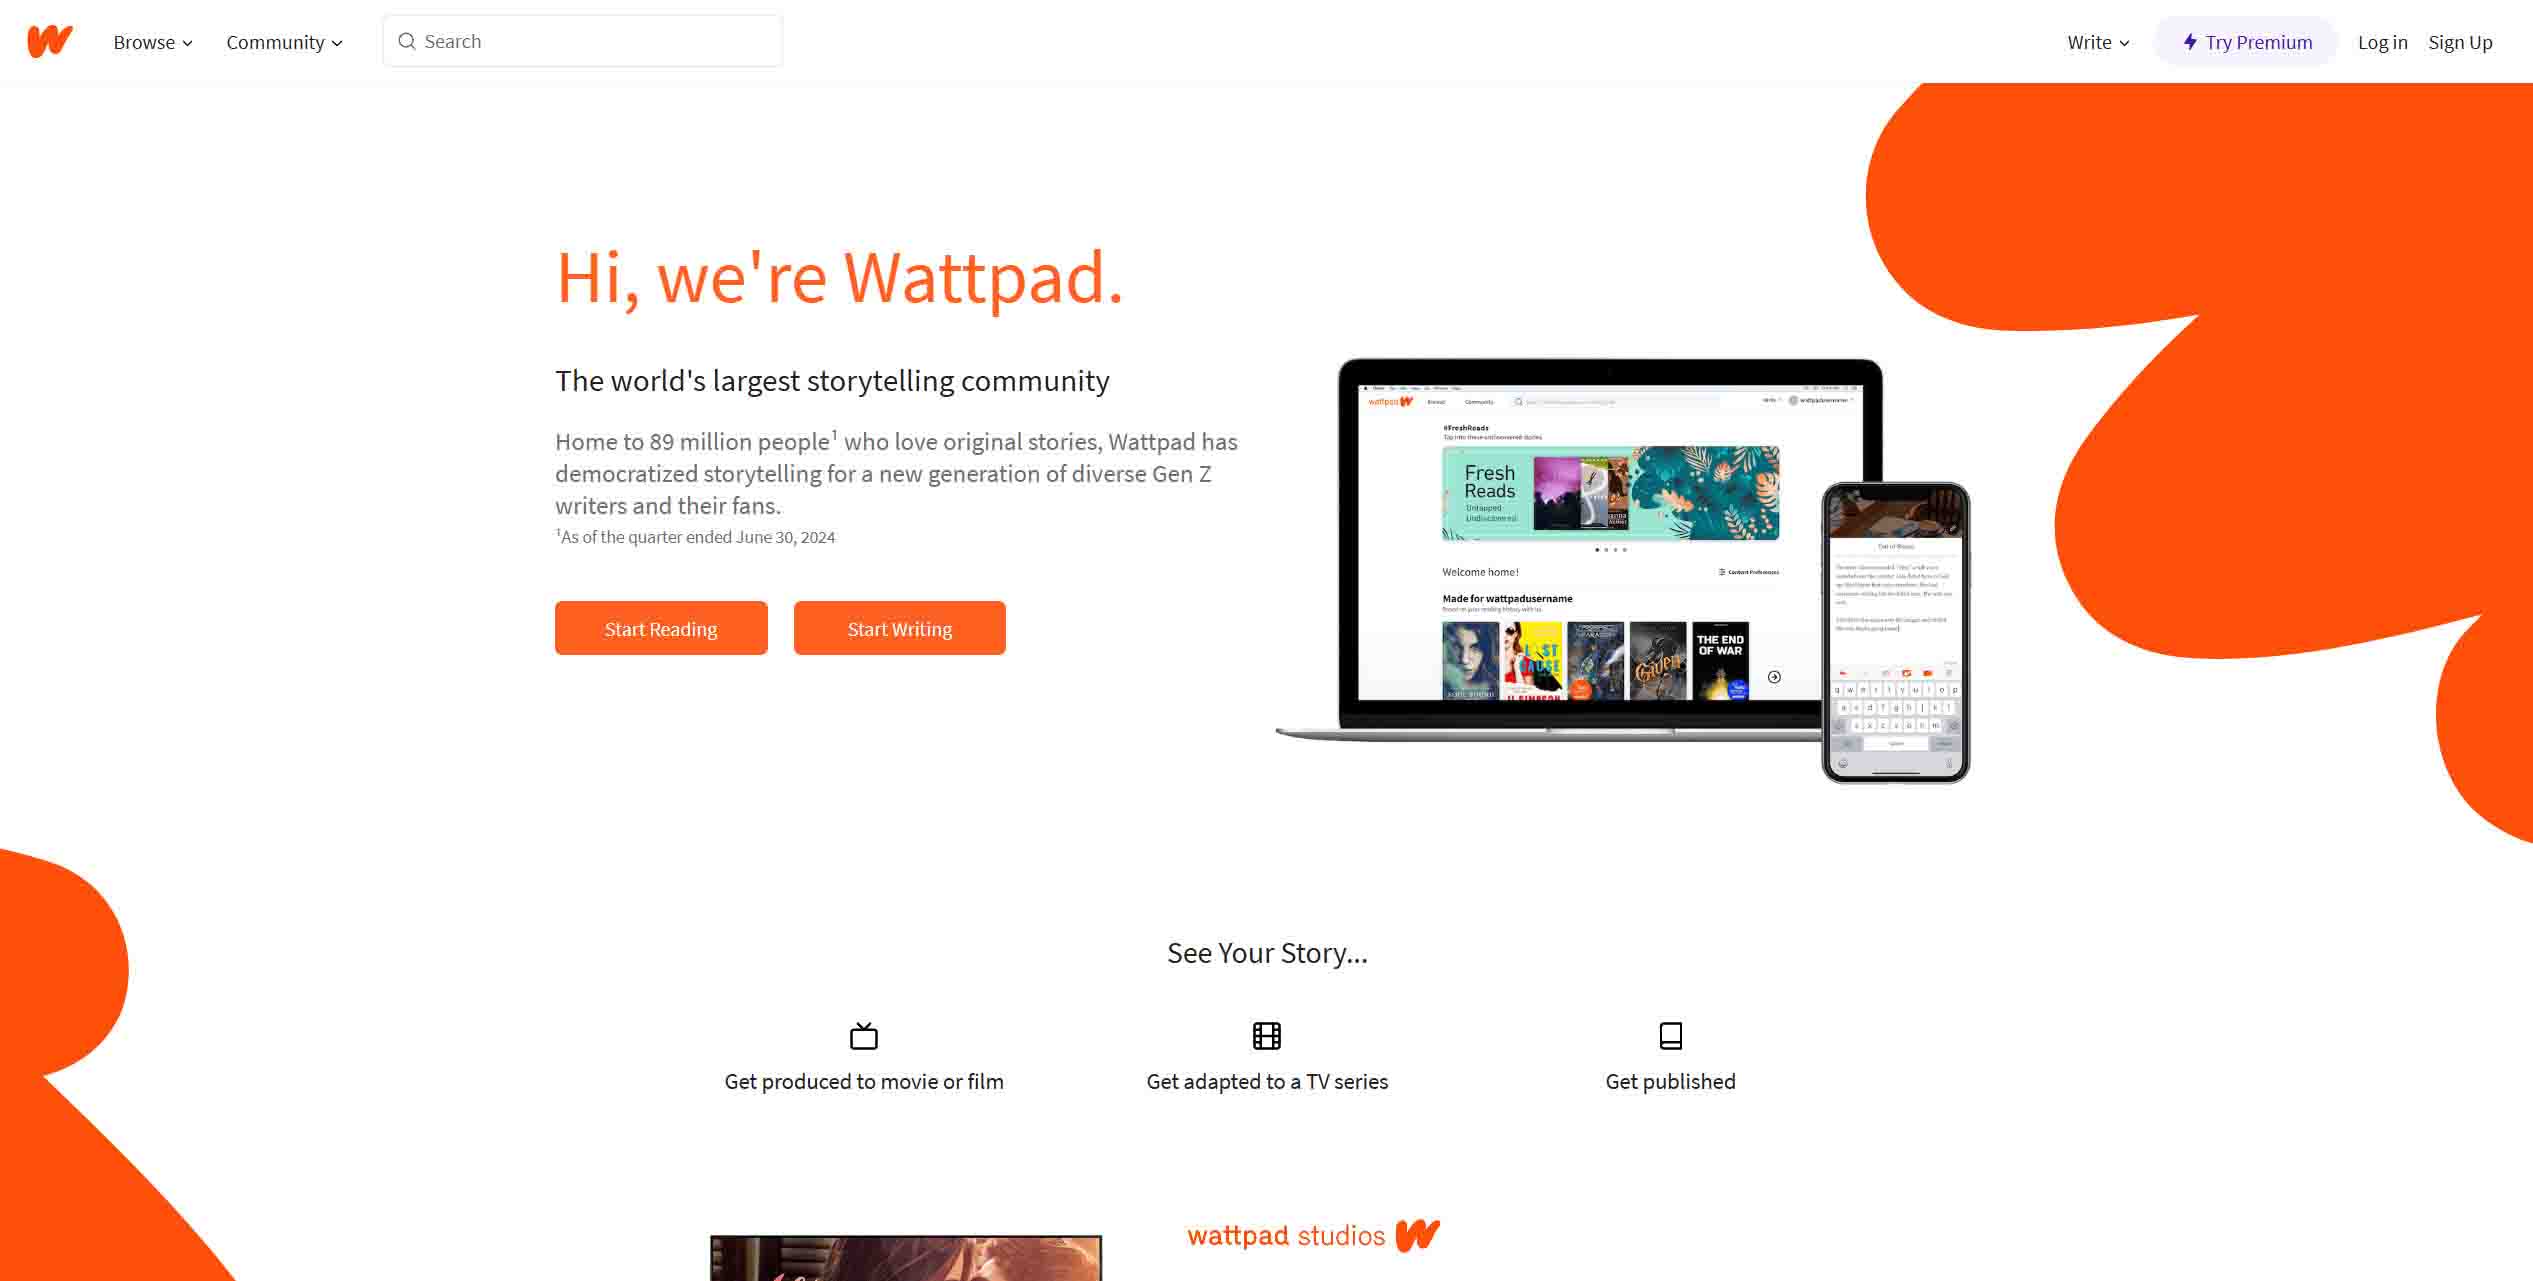Expand the Browse dropdown menu

pos(153,42)
